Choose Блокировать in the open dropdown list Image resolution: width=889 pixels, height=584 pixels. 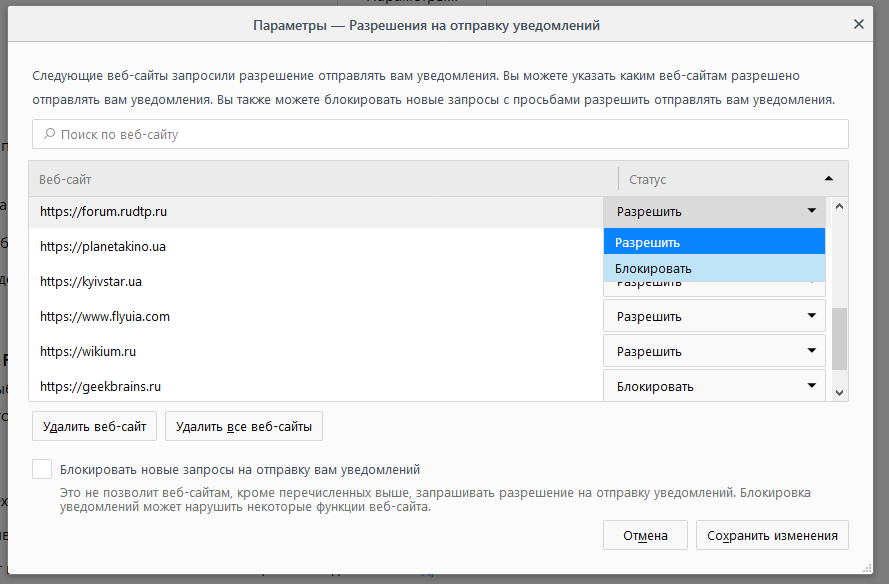(x=714, y=268)
